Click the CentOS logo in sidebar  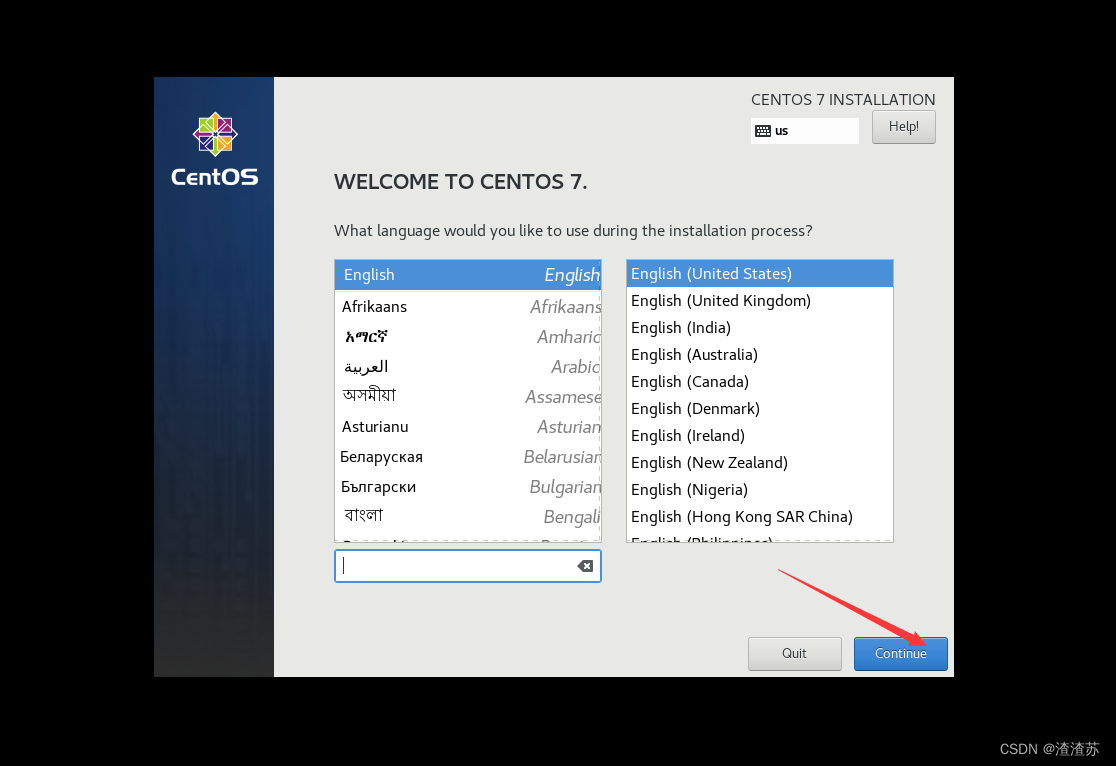[x=215, y=149]
